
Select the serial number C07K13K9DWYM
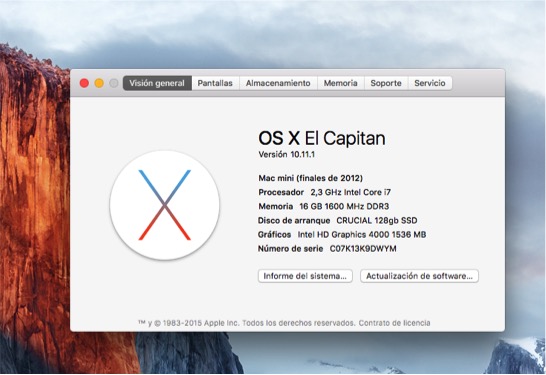pyautogui.click(x=363, y=249)
